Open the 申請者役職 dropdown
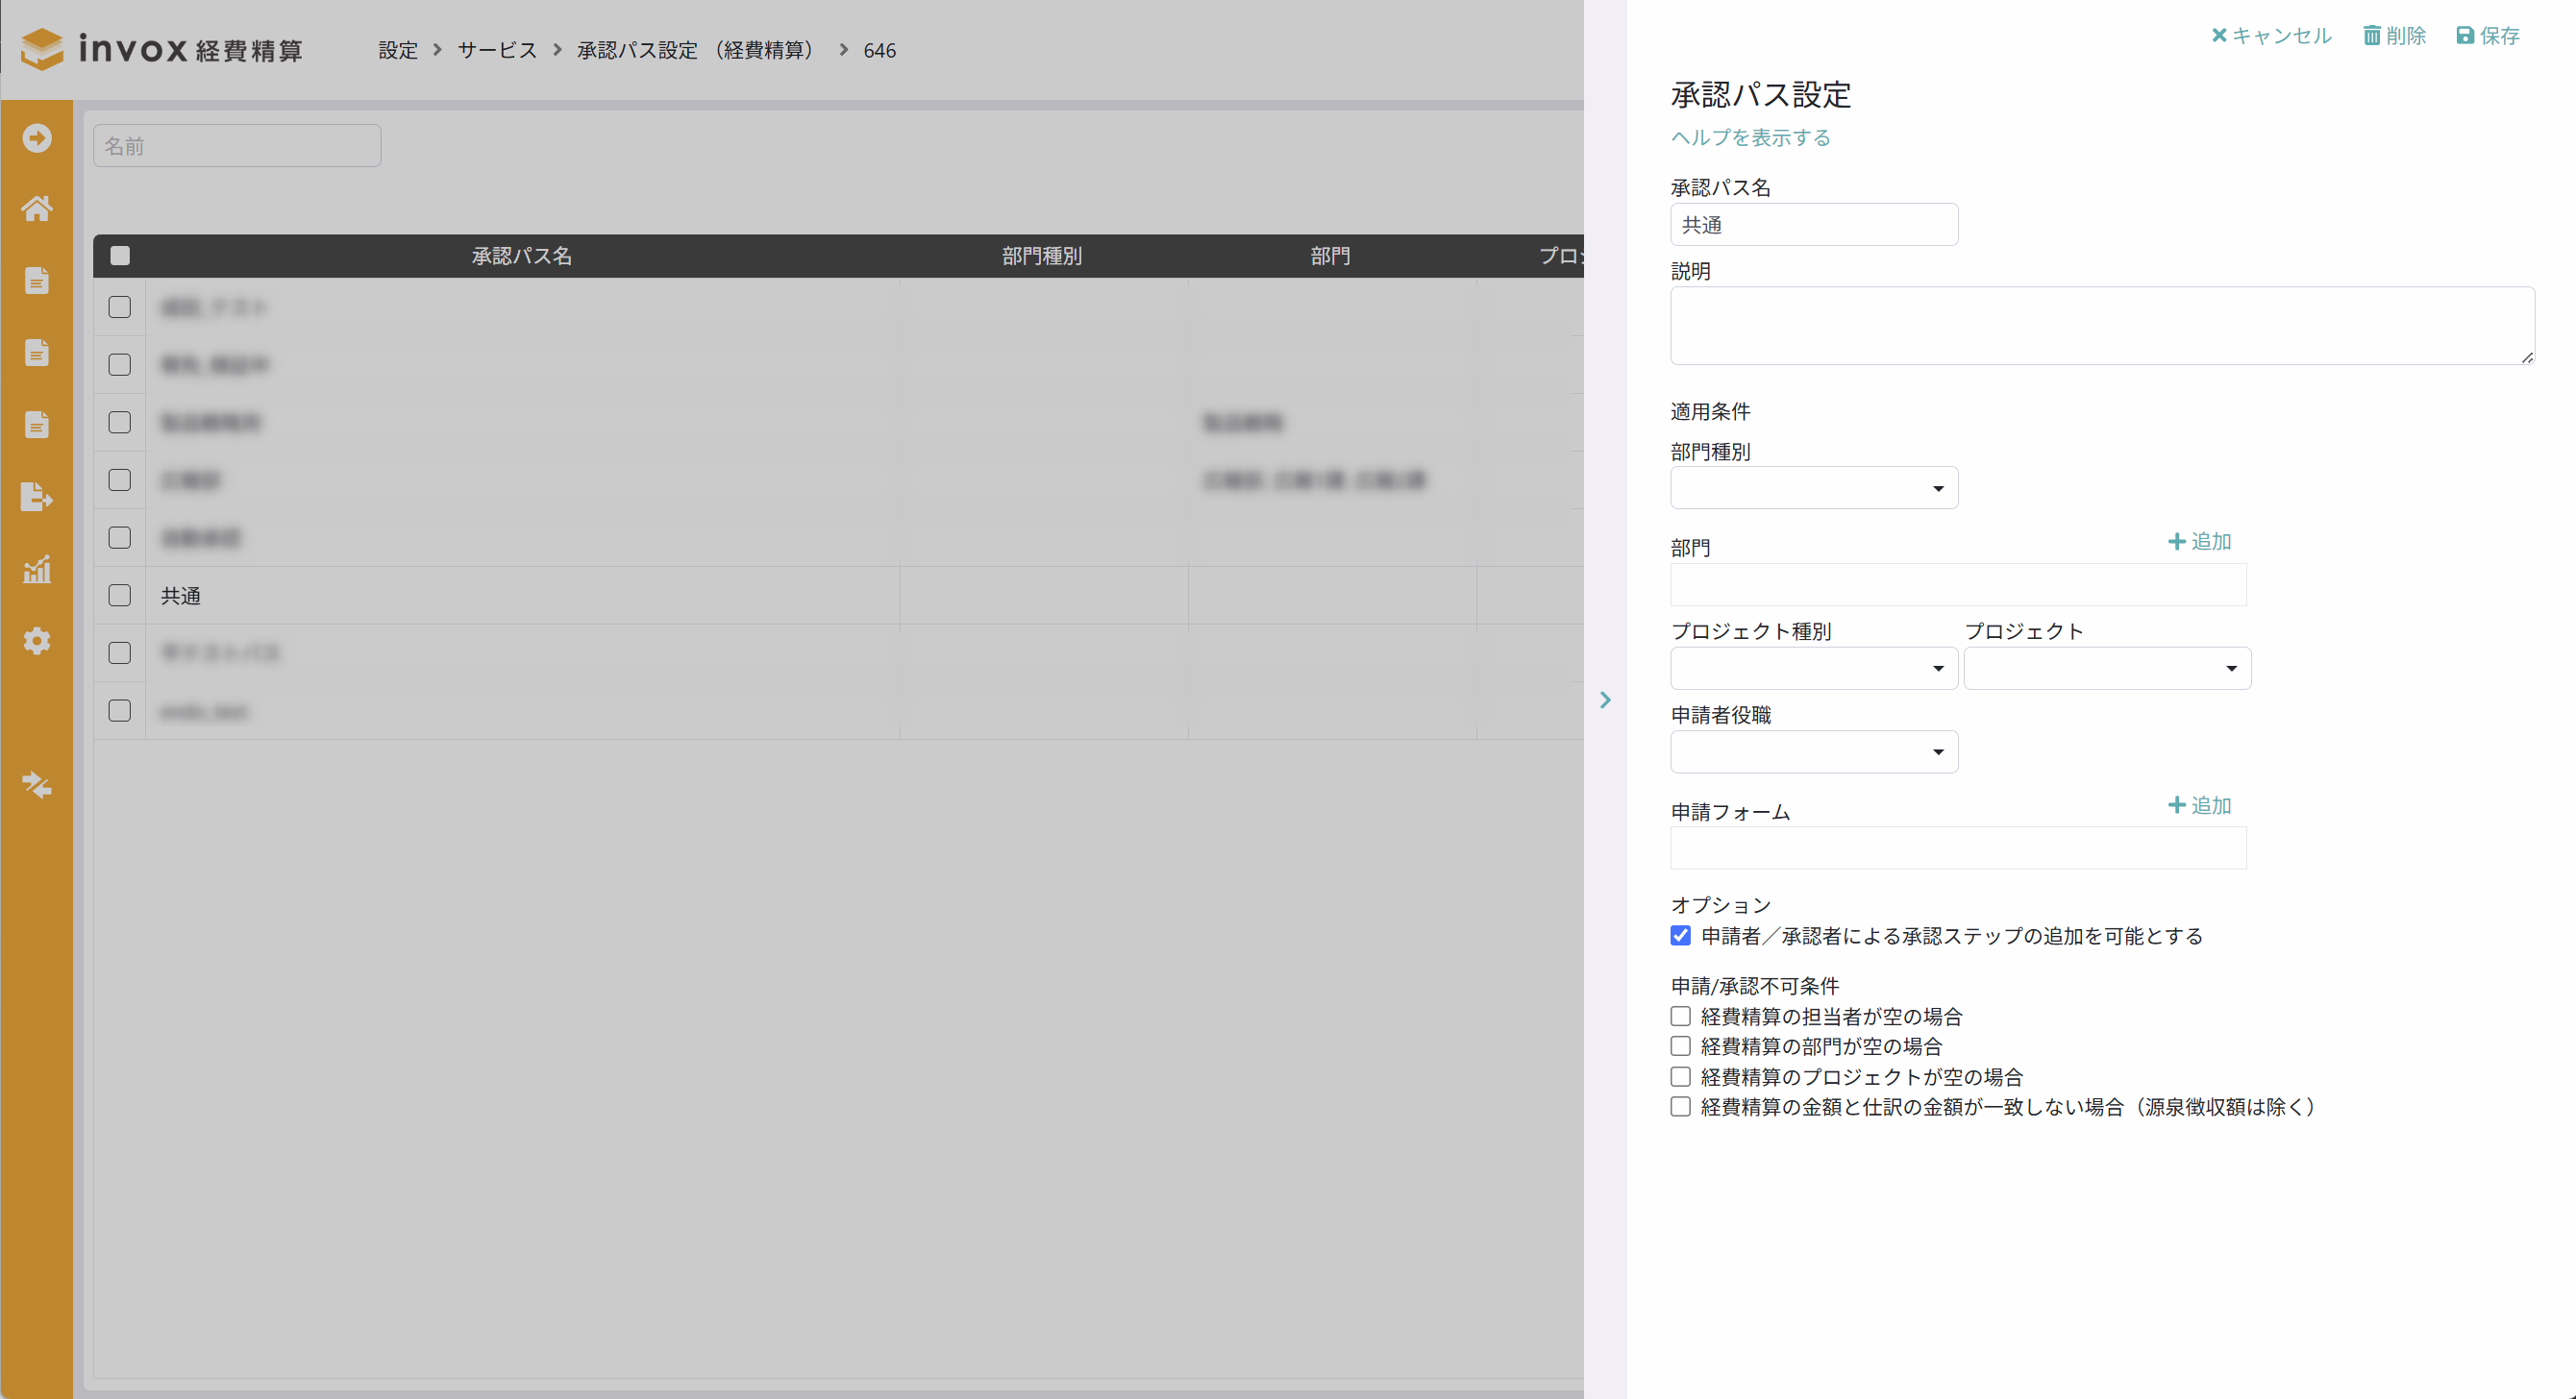Image resolution: width=2576 pixels, height=1399 pixels. tap(1814, 752)
